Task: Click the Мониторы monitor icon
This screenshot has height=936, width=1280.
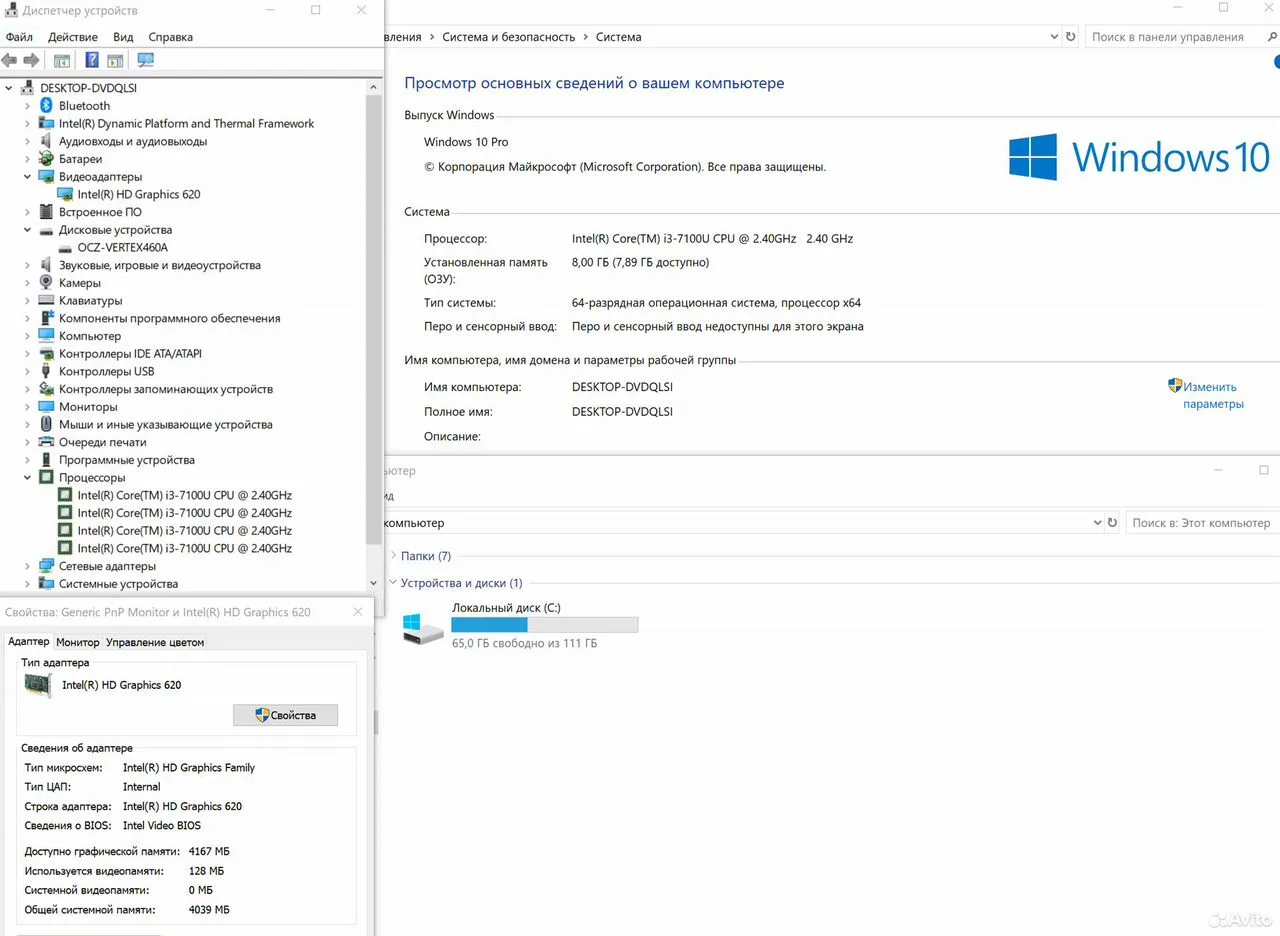Action: [46, 407]
